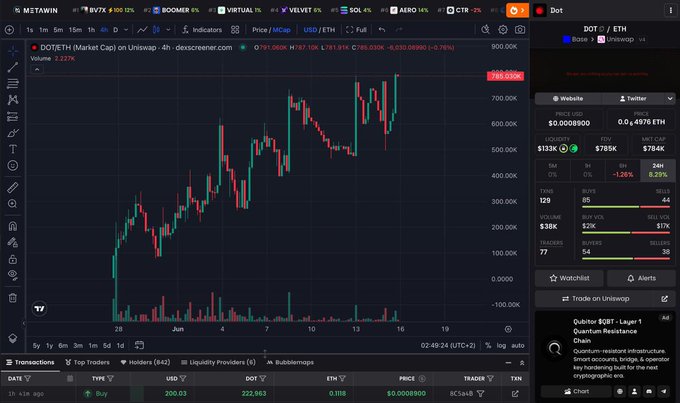Open the emoji icons tool
680x403 pixels.
pyautogui.click(x=13, y=165)
